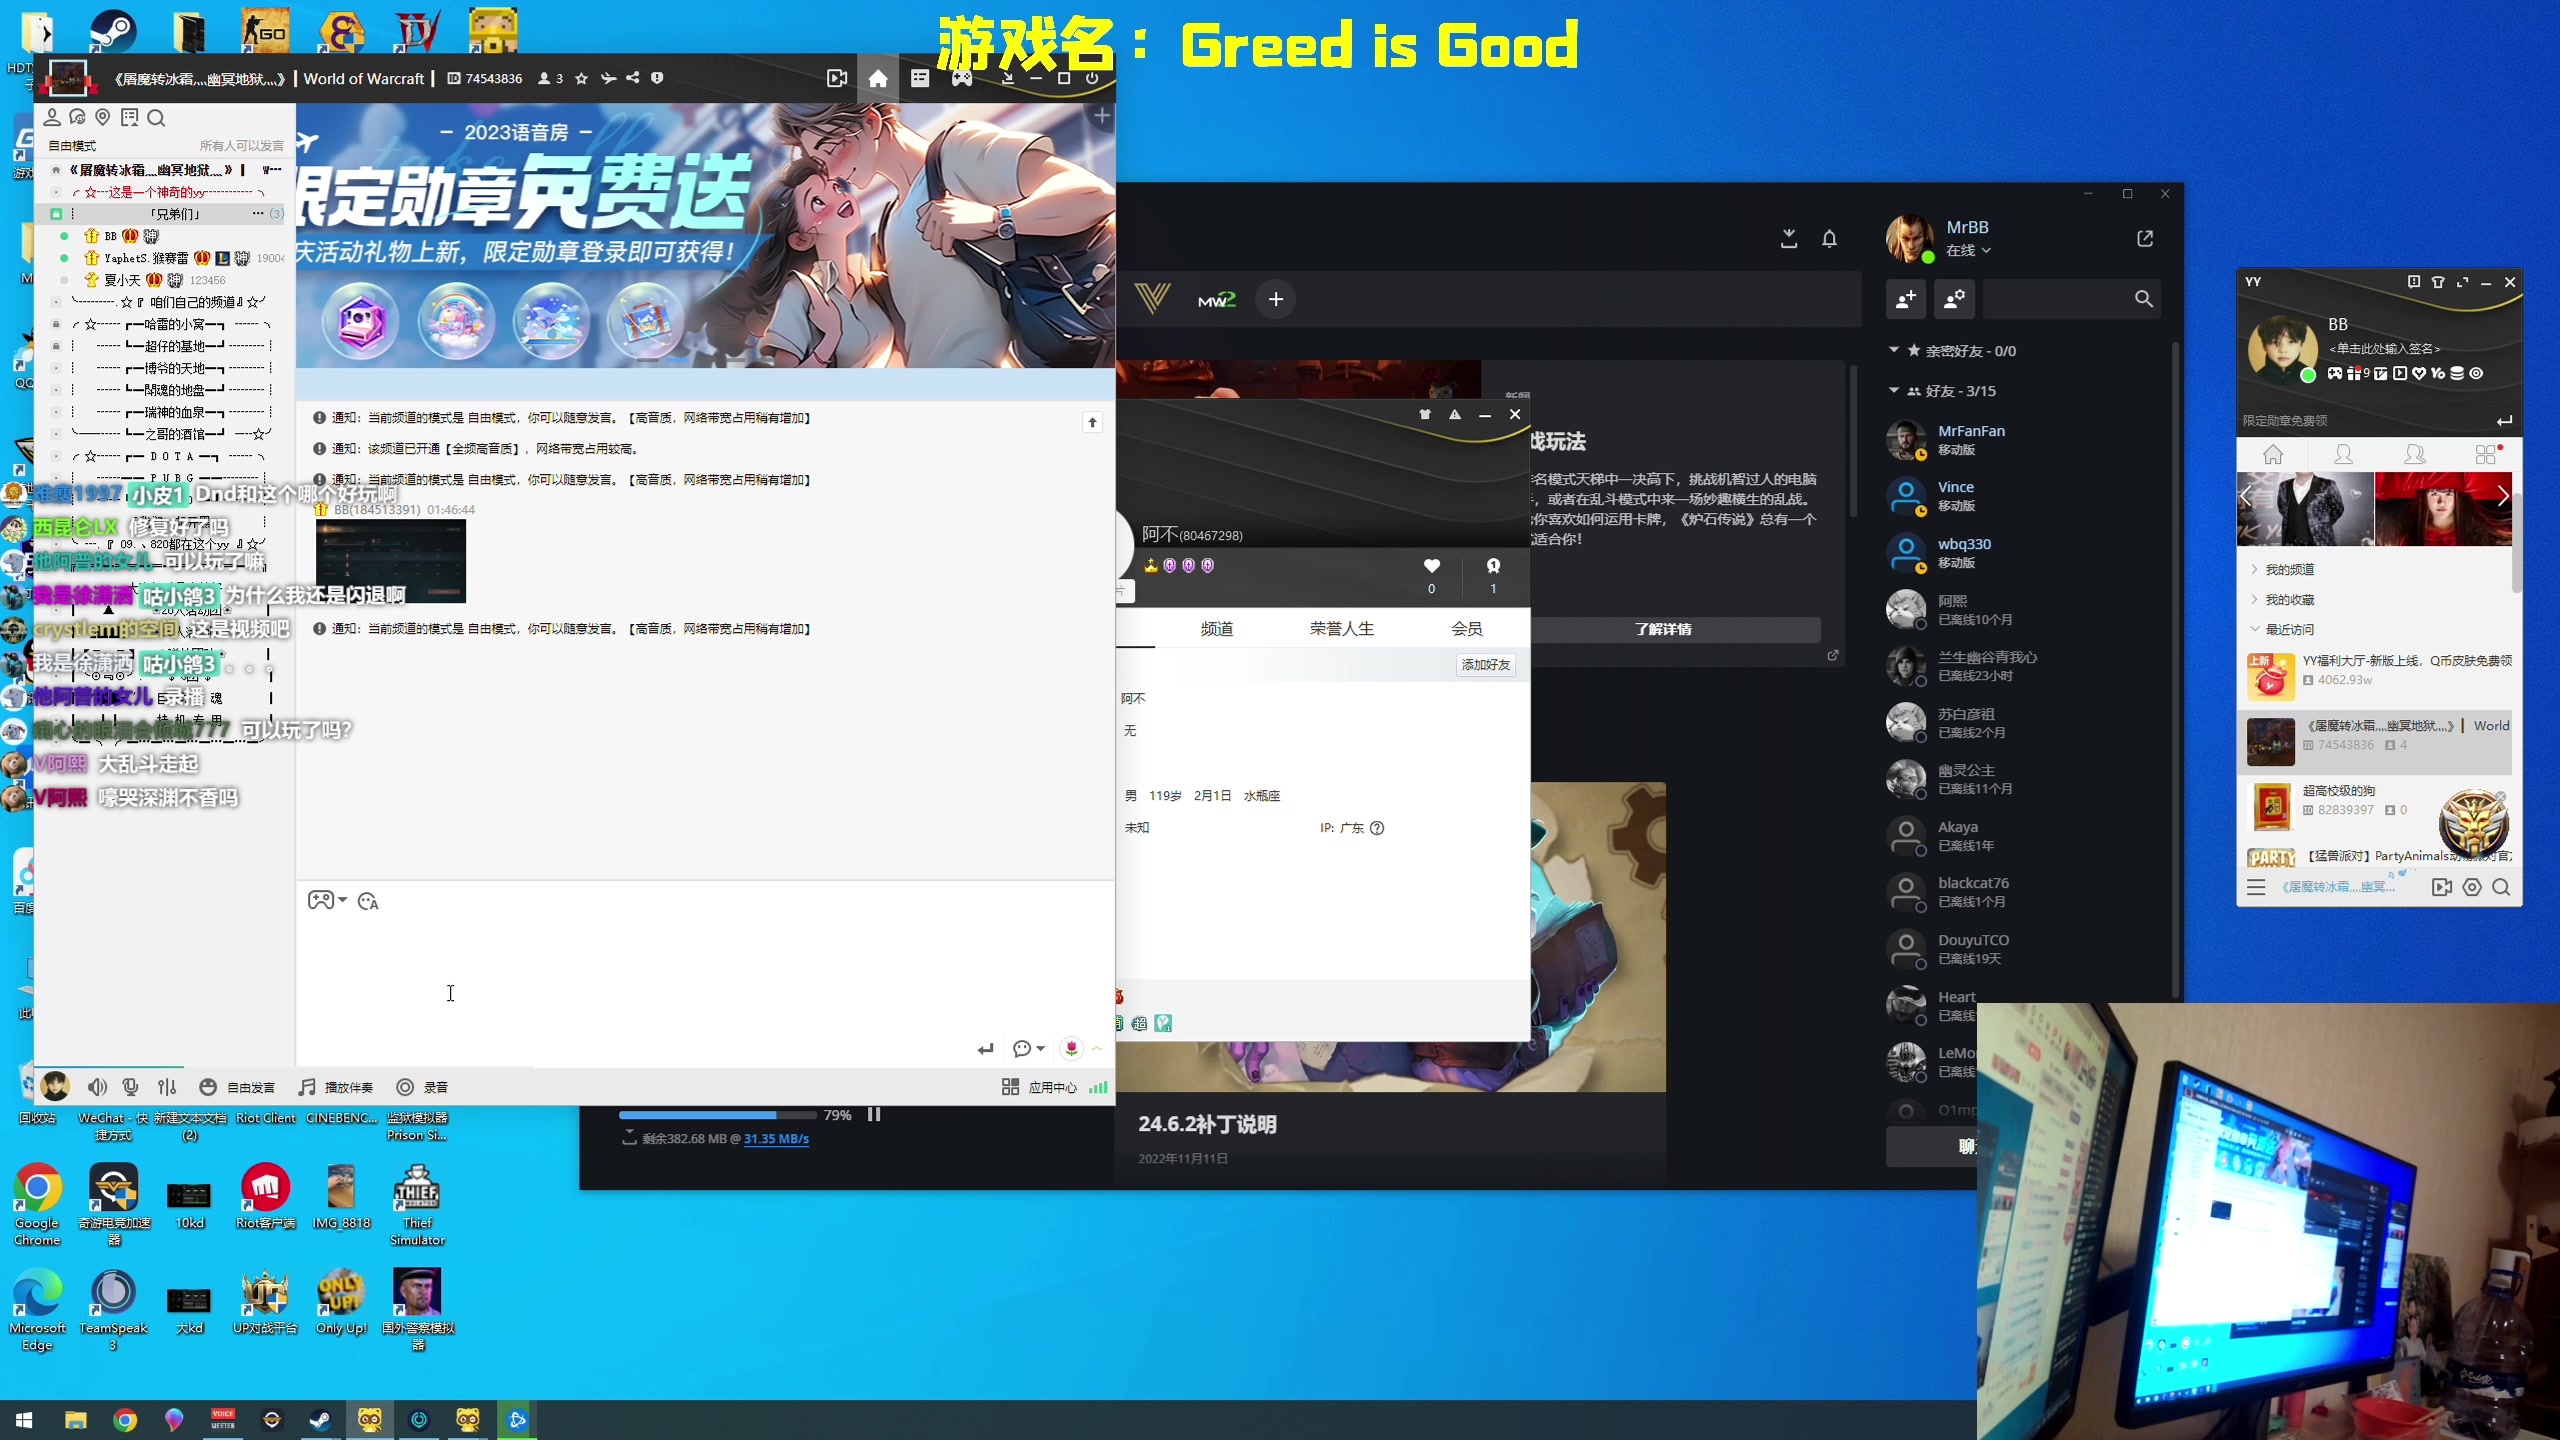Switch to 荣誉人生 tab in profile card
This screenshot has height=1440, width=2560.
(x=1342, y=628)
